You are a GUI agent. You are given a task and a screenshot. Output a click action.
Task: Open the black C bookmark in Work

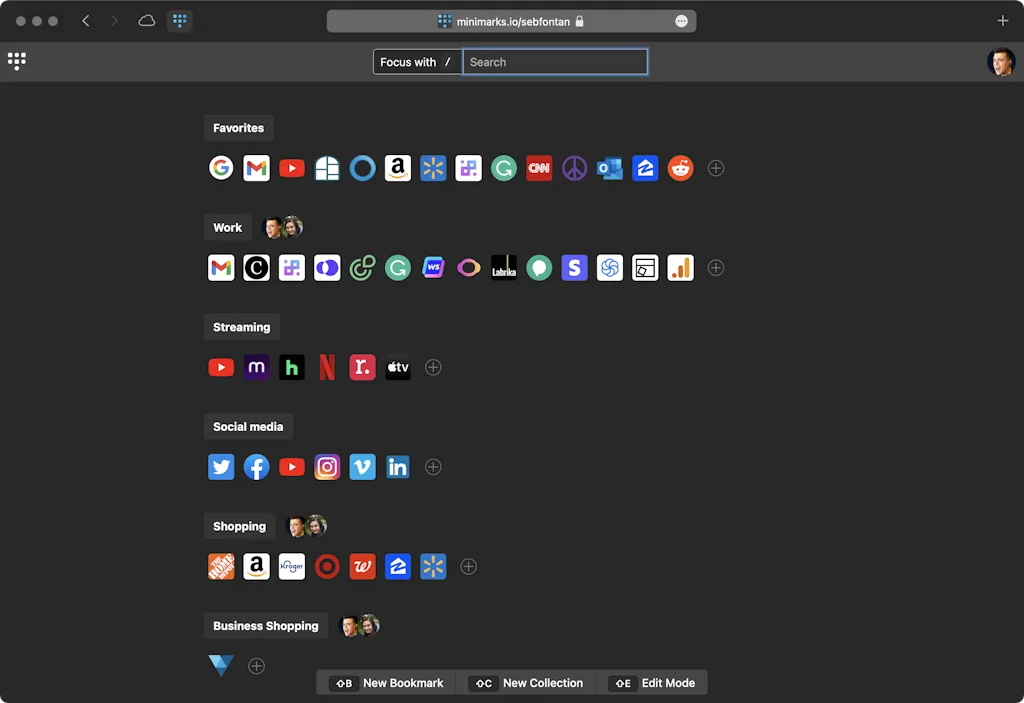(256, 268)
